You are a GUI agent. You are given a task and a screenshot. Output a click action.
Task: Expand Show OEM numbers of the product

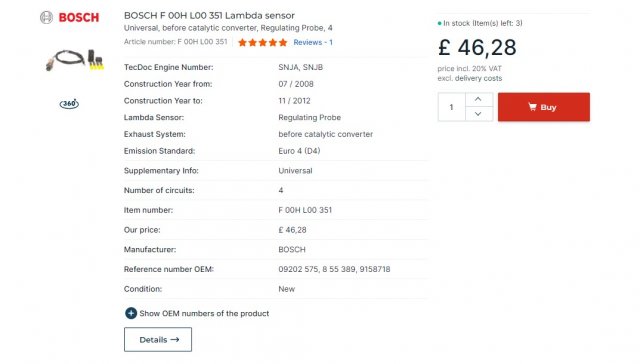197,313
